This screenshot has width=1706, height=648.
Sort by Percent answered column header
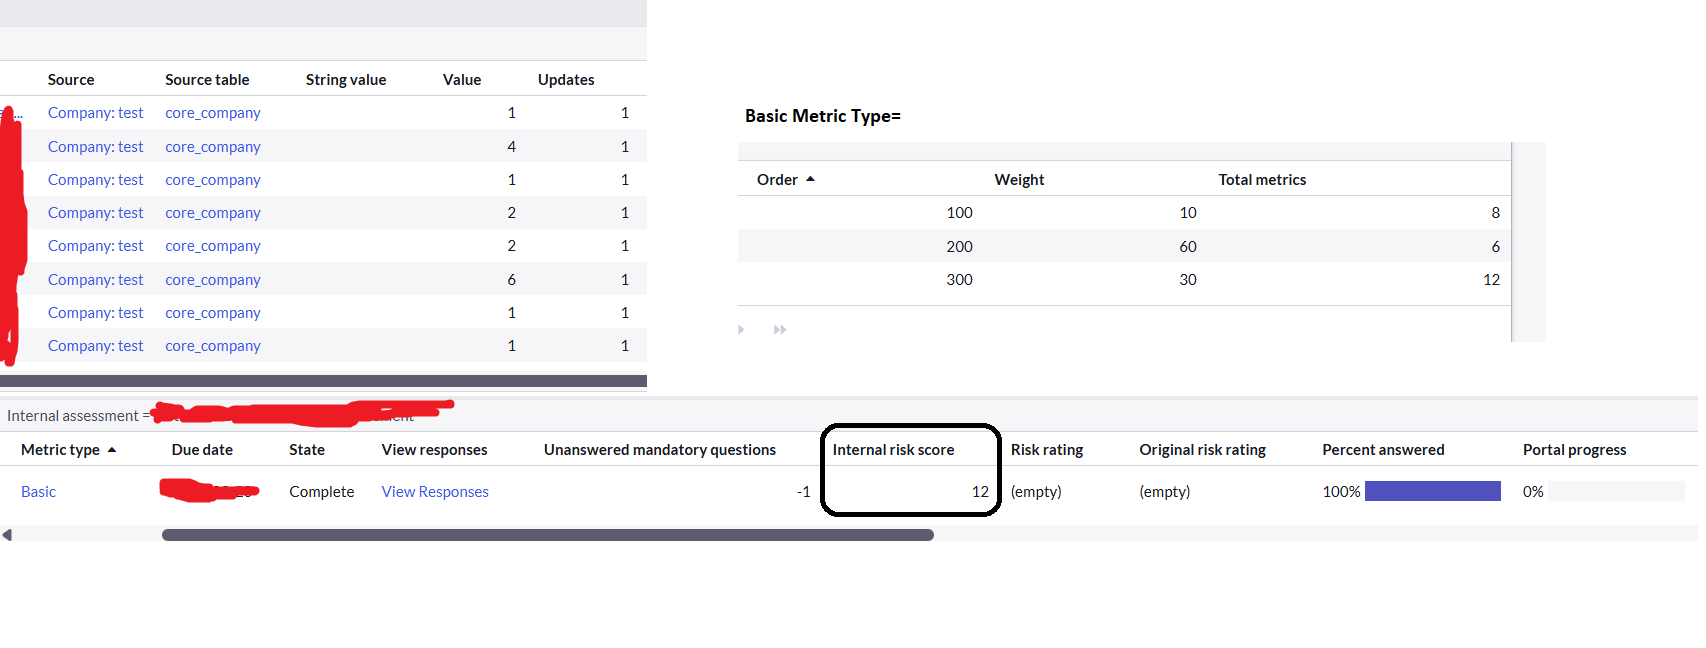[1383, 449]
